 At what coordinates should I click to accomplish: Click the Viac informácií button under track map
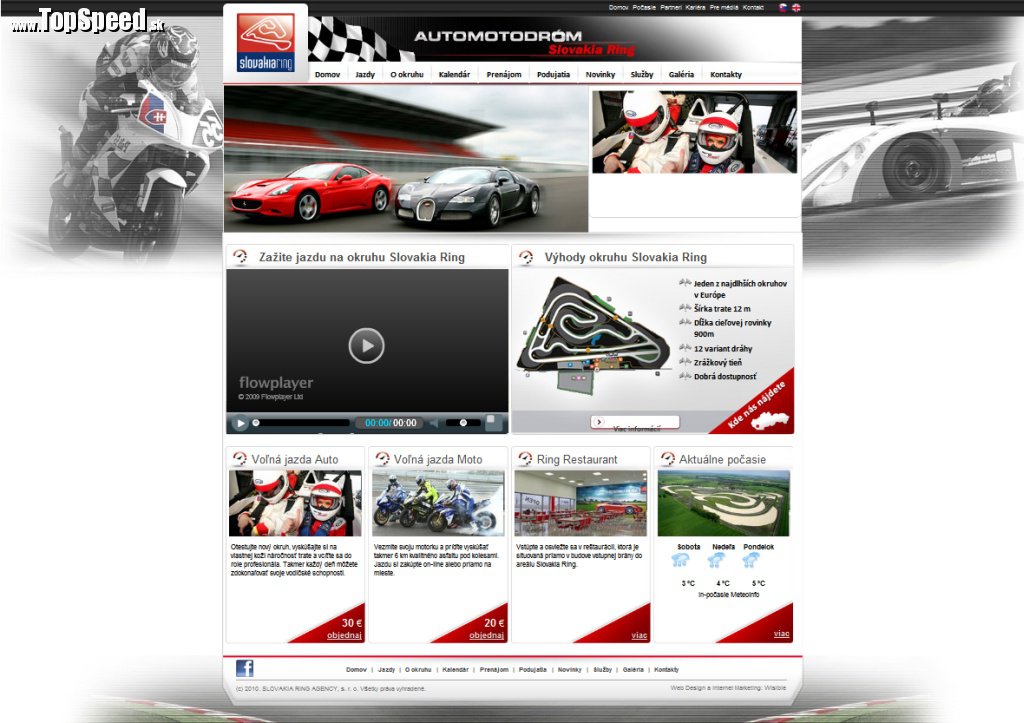click(x=635, y=423)
